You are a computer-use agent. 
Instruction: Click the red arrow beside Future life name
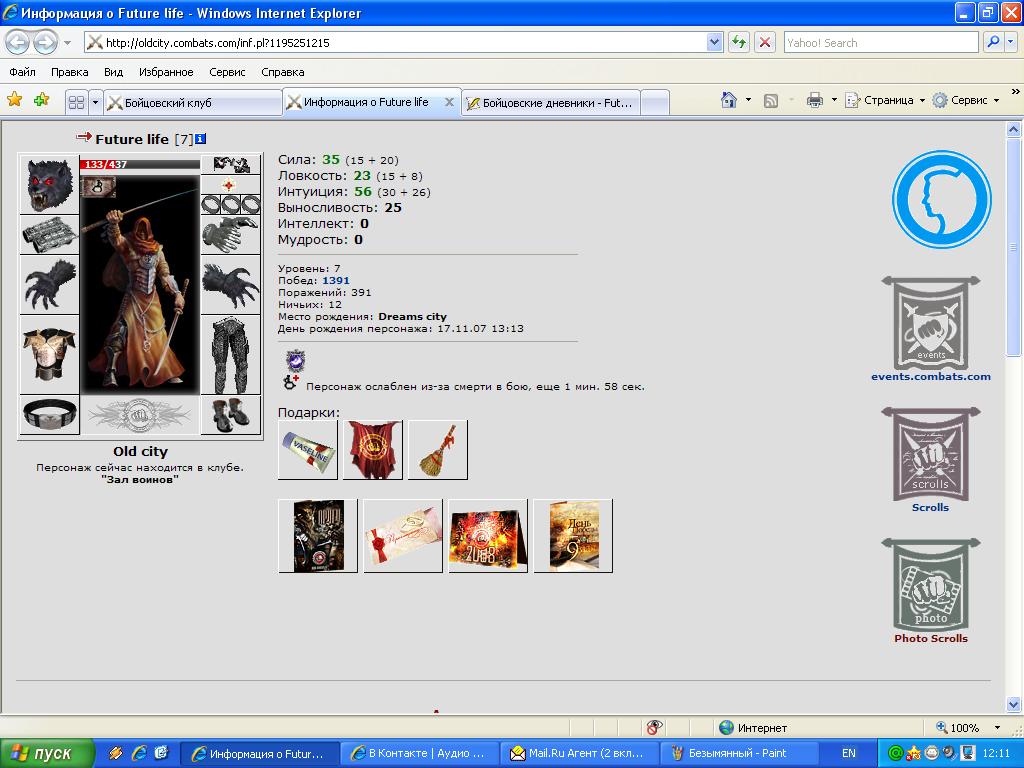(84, 137)
